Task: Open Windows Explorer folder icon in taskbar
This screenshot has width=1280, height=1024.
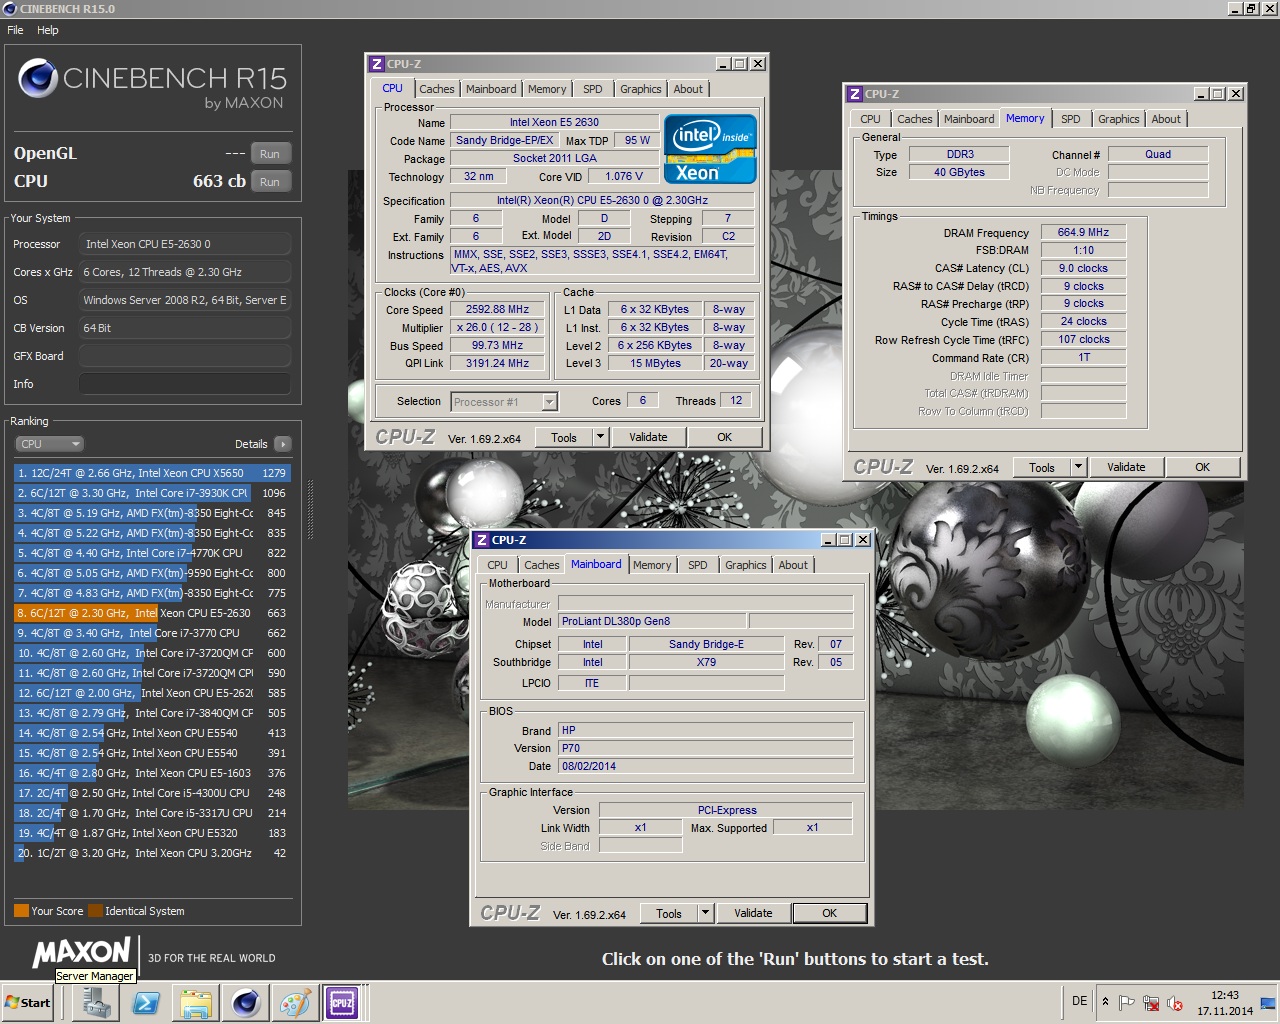Action: (196, 1003)
